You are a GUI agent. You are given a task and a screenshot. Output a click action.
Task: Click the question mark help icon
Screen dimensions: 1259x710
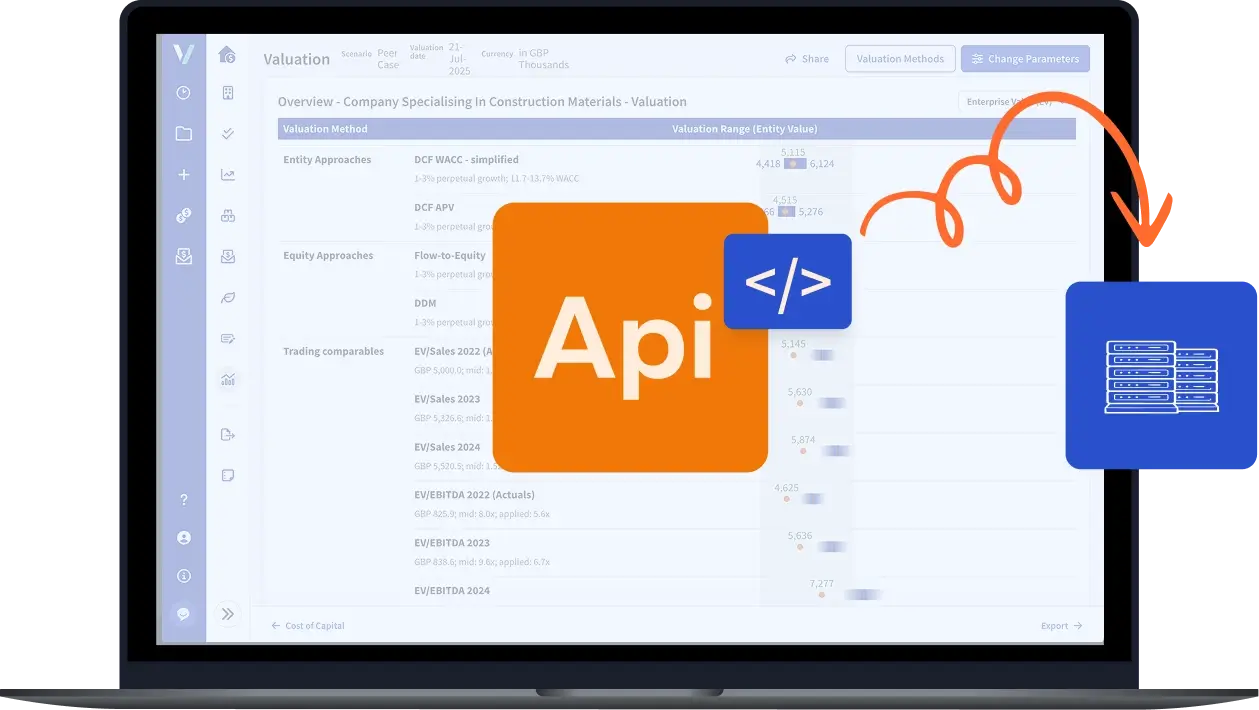pyautogui.click(x=183, y=499)
